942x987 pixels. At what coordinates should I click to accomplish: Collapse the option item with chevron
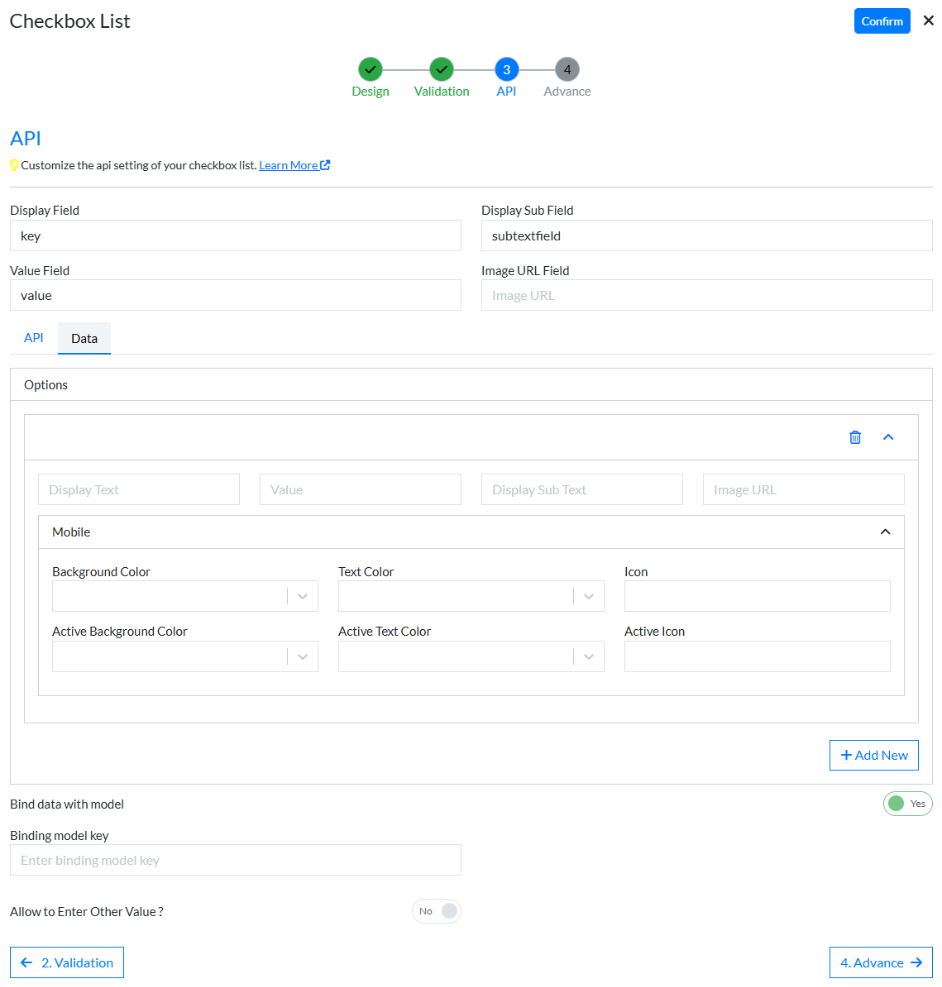[888, 437]
